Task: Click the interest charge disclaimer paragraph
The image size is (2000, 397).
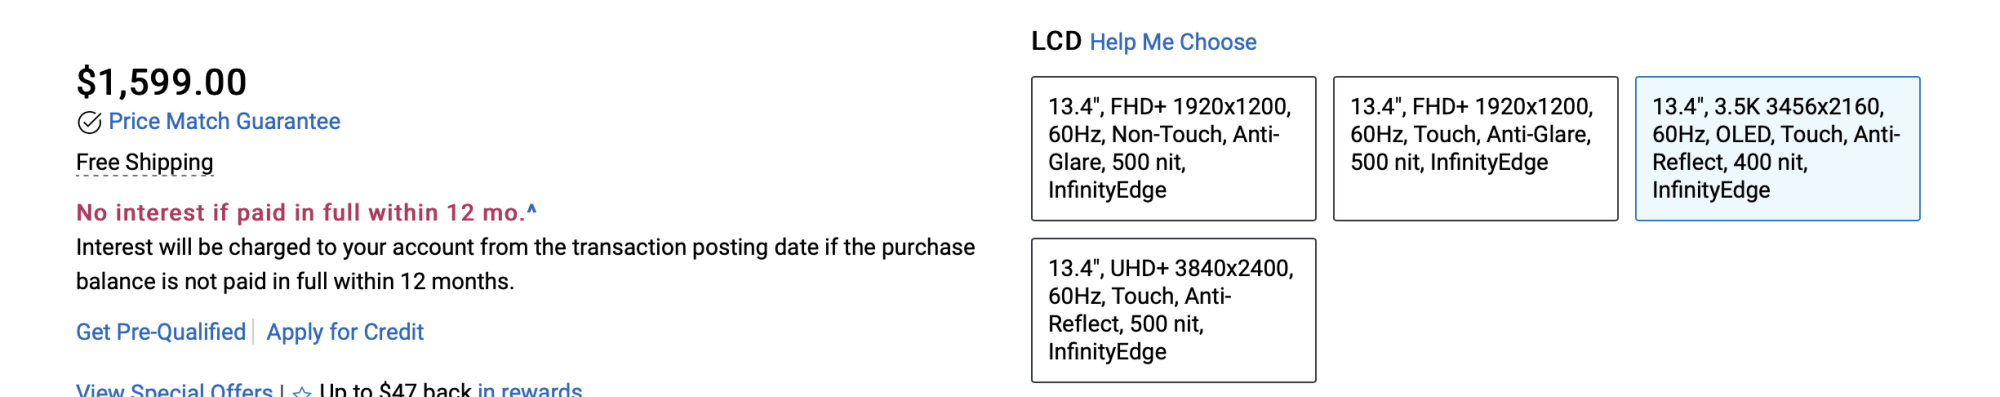Action: (x=525, y=264)
